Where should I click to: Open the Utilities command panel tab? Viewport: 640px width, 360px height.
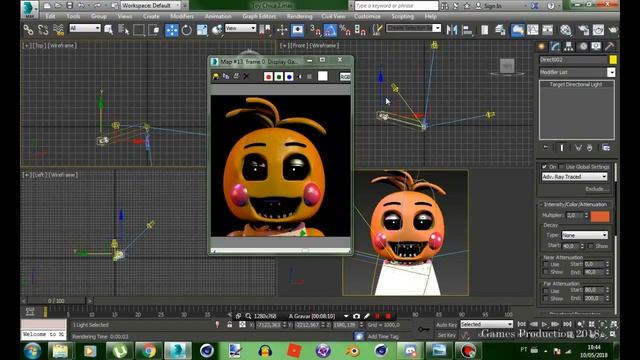(609, 47)
